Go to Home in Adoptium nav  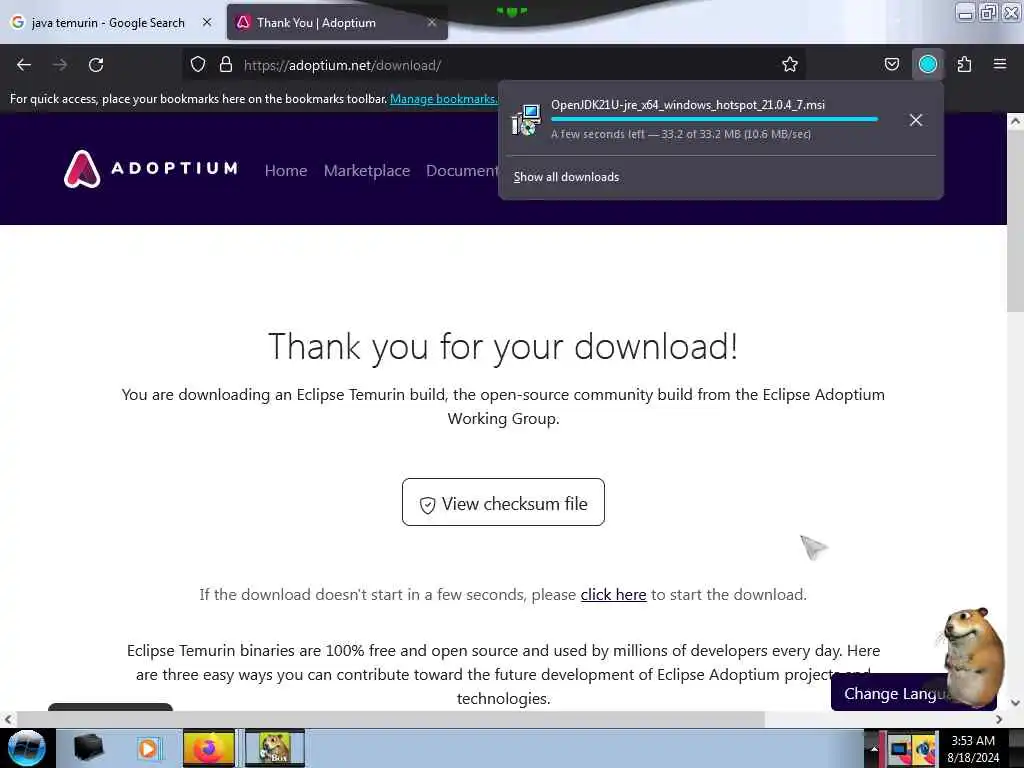coord(286,170)
